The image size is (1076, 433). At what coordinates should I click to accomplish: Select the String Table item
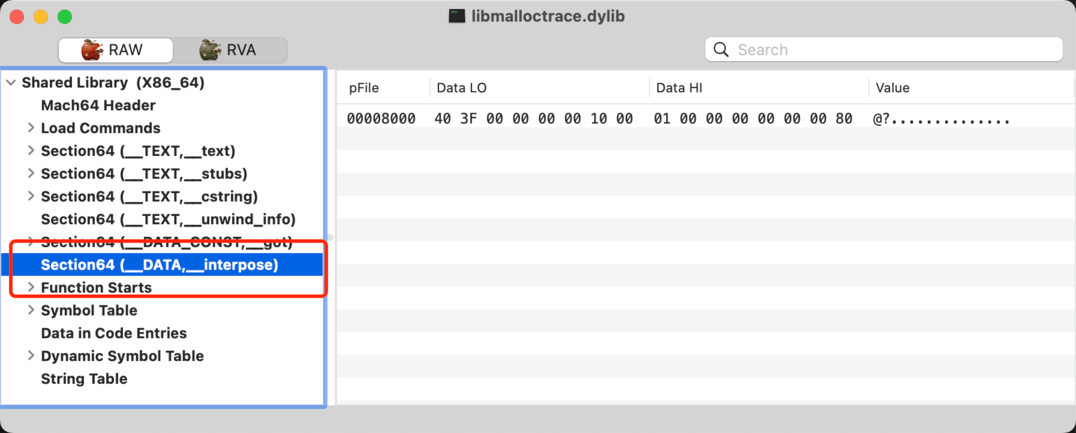click(x=84, y=379)
